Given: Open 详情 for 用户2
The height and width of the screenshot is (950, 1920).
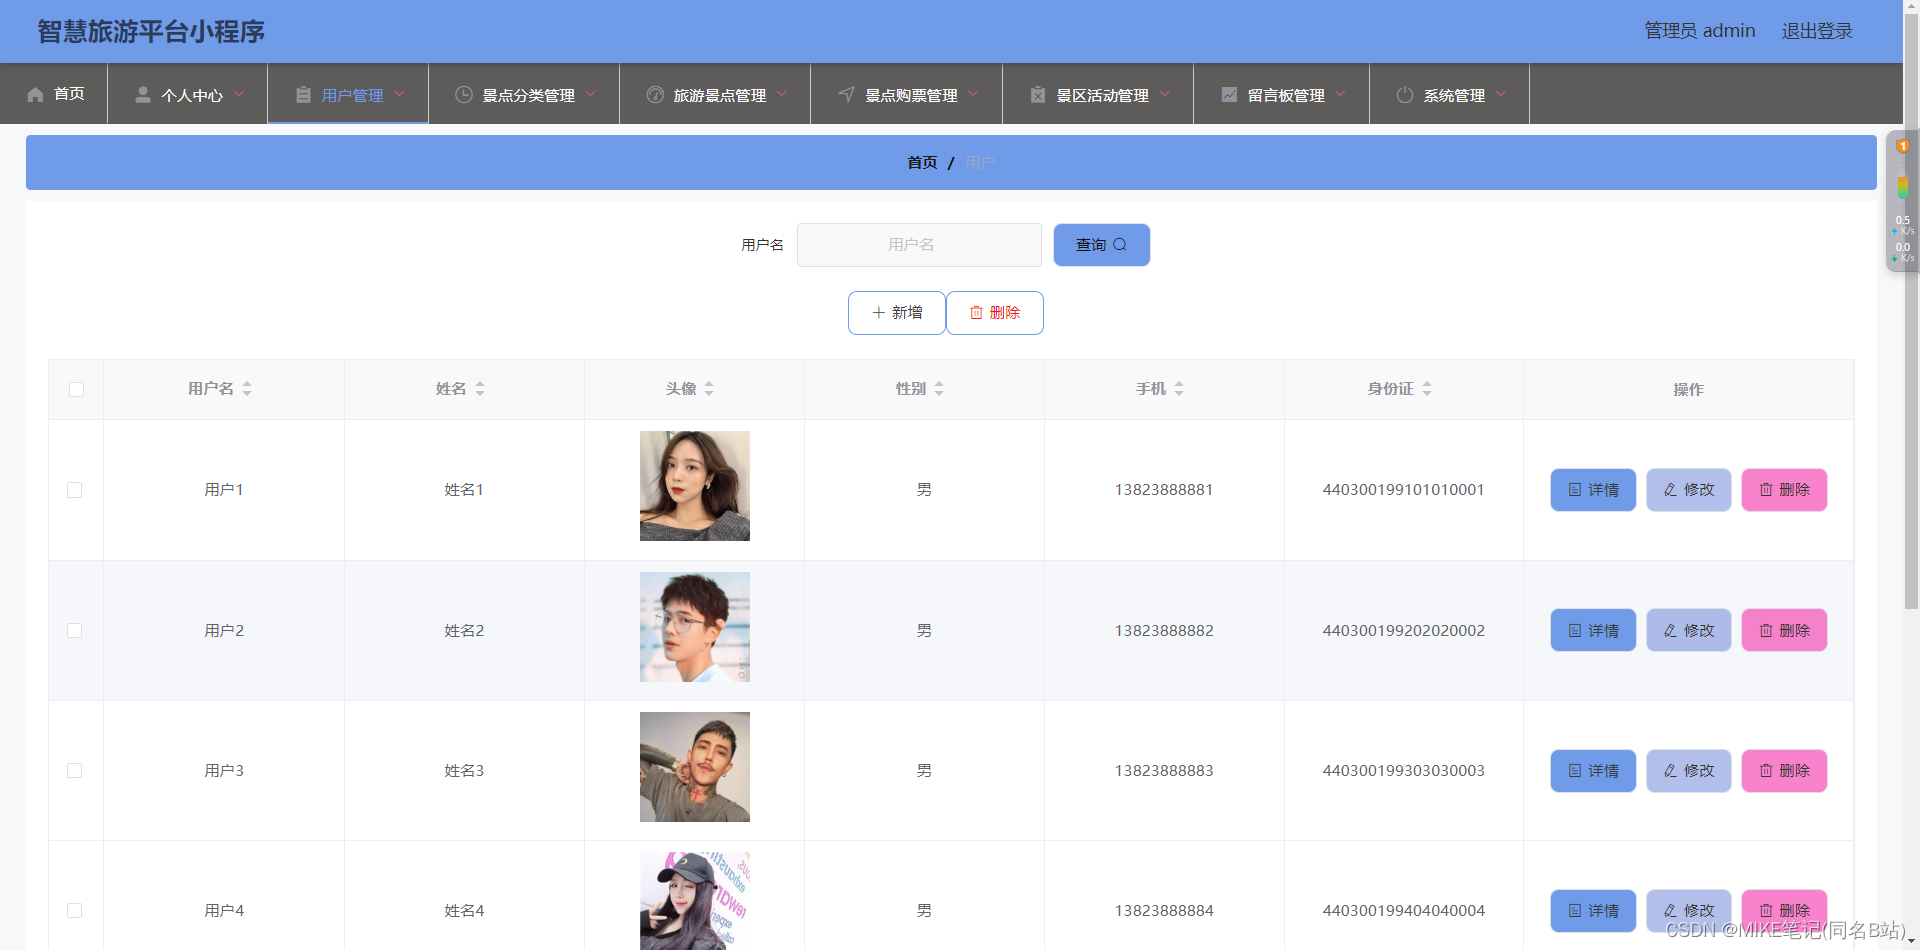Looking at the screenshot, I should coord(1593,631).
